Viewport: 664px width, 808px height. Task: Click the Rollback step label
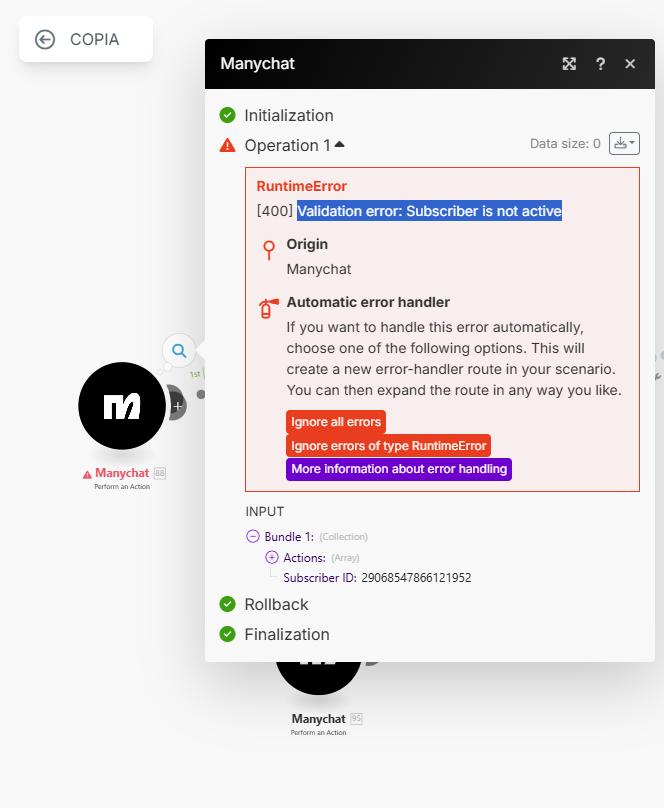(277, 604)
